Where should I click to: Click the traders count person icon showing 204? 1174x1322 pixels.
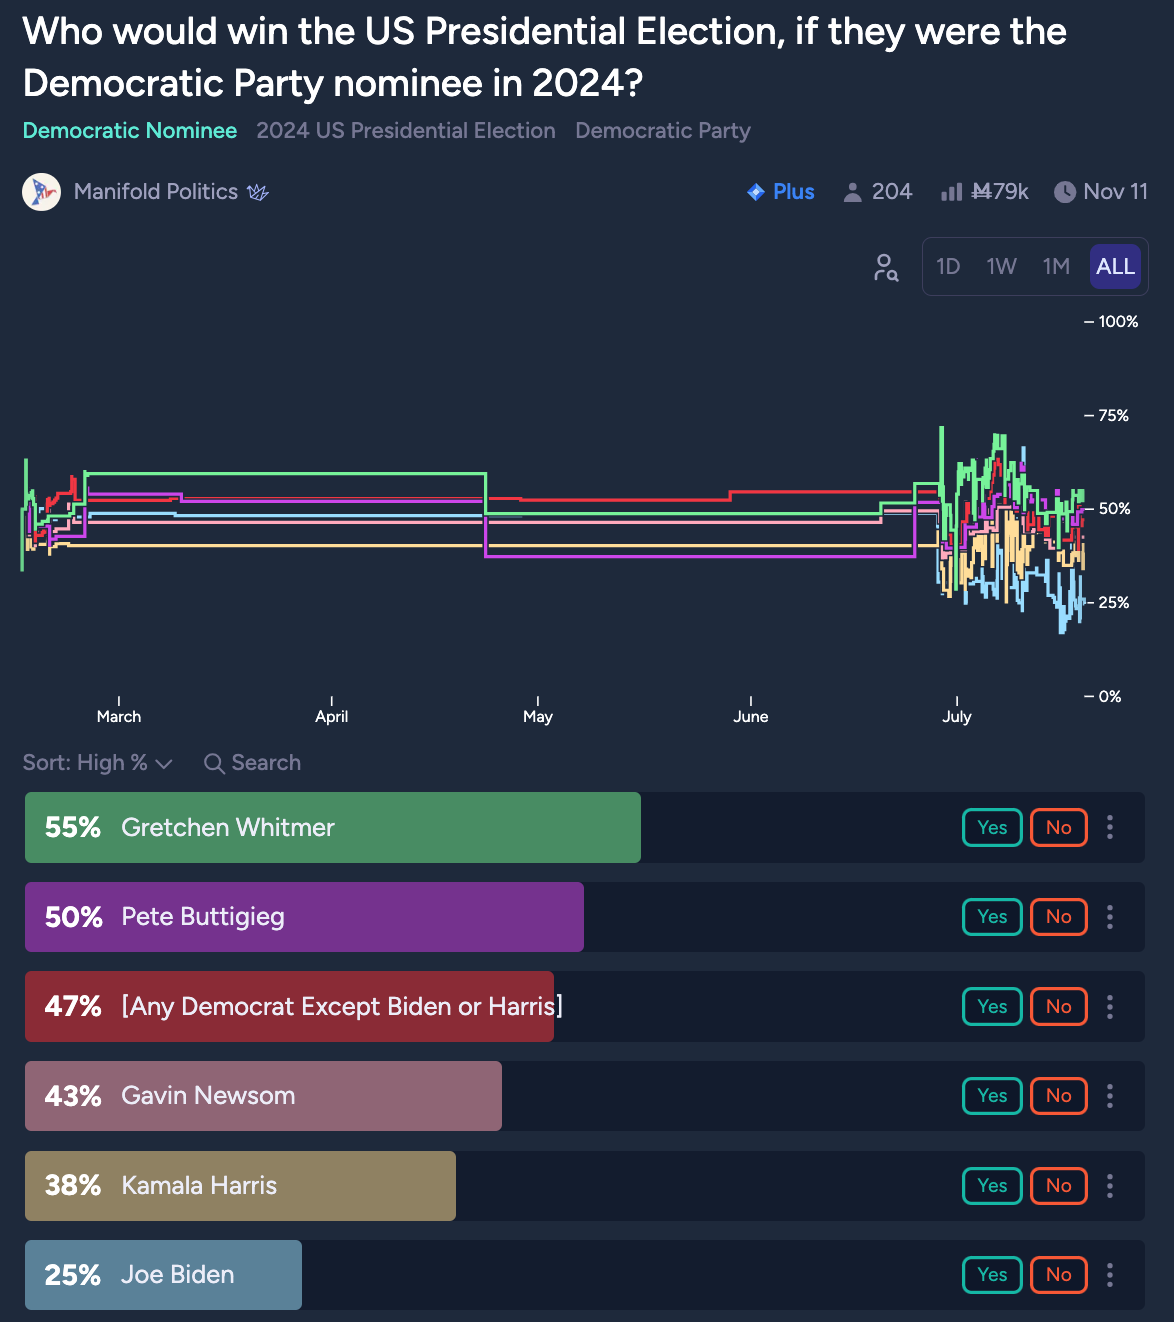[x=854, y=191]
